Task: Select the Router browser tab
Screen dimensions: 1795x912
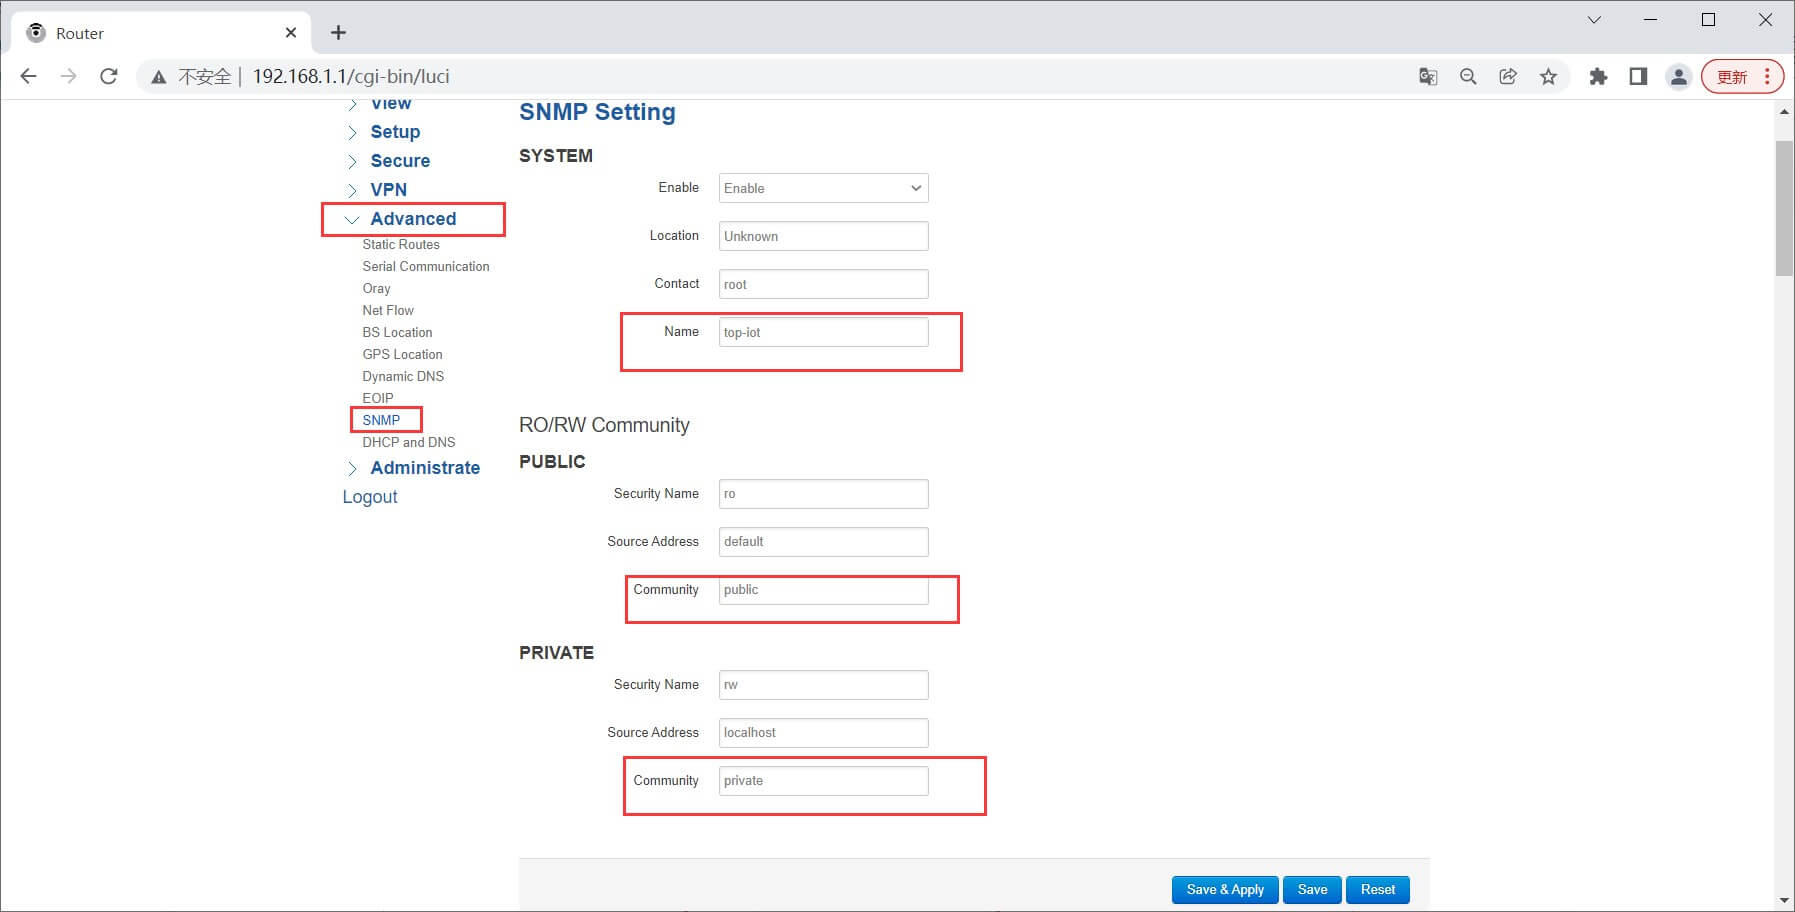Action: [x=160, y=33]
